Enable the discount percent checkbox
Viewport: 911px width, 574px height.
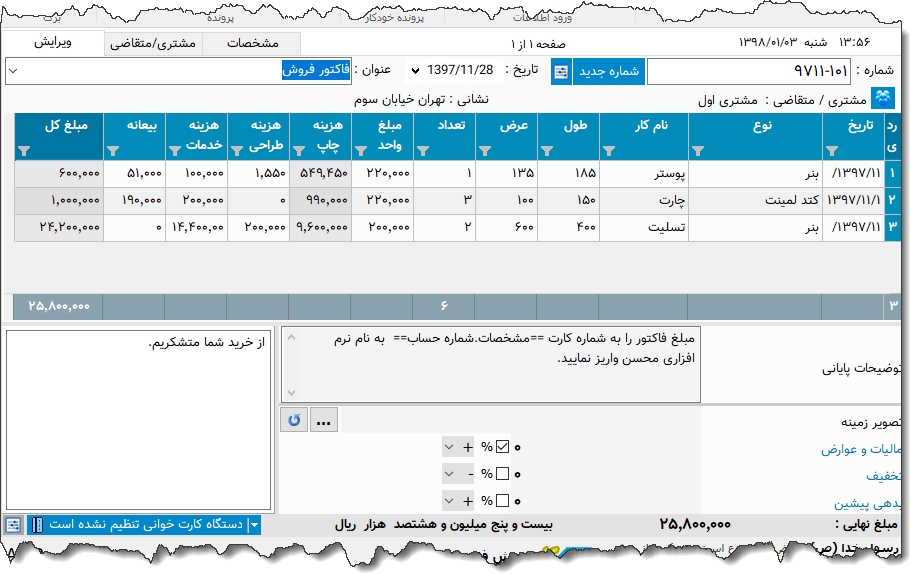pos(502,474)
